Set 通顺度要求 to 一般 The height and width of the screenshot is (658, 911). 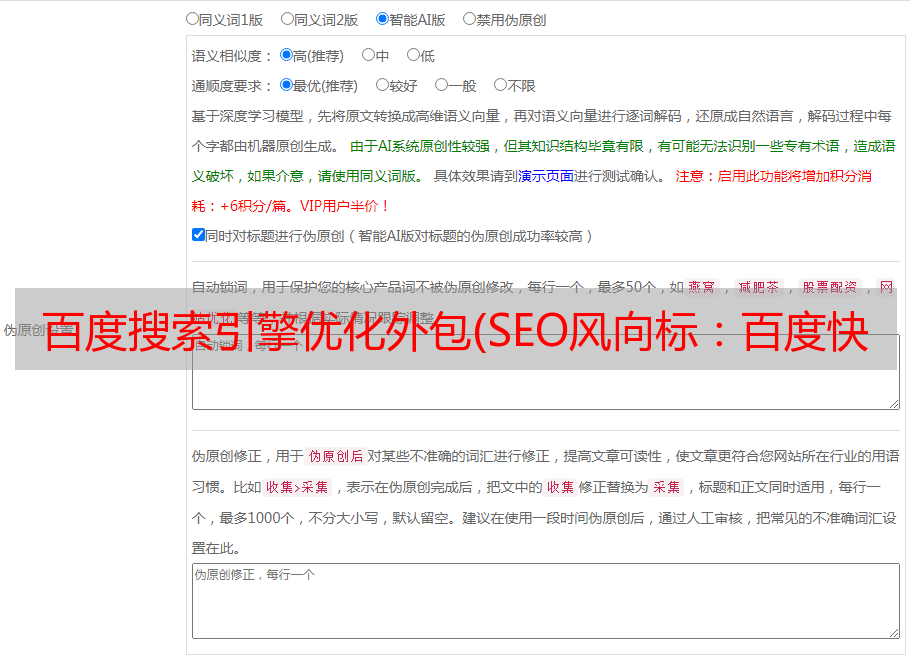point(442,85)
